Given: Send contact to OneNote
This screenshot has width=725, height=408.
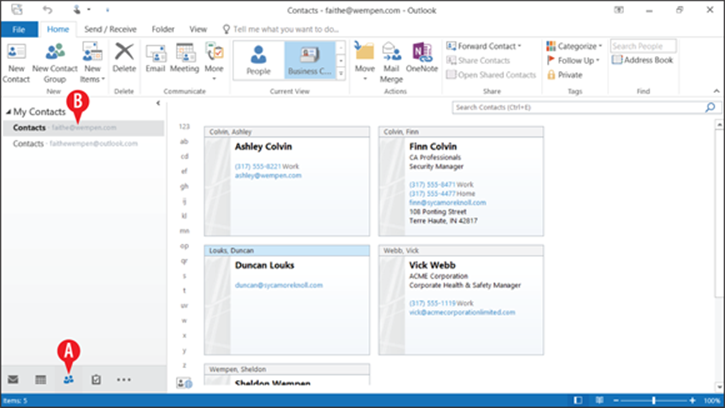Looking at the screenshot, I should click(x=422, y=57).
